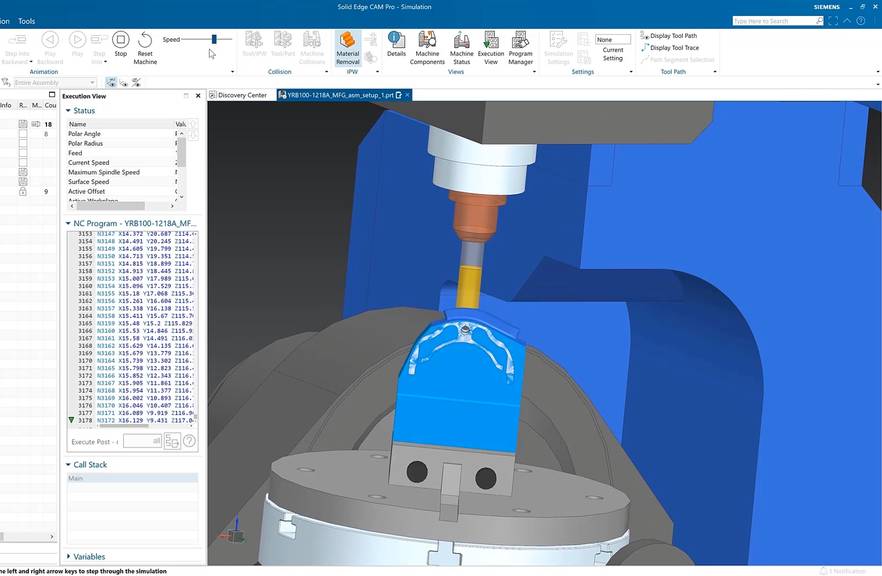Expand the Variables section at panel bottom

(x=68, y=556)
